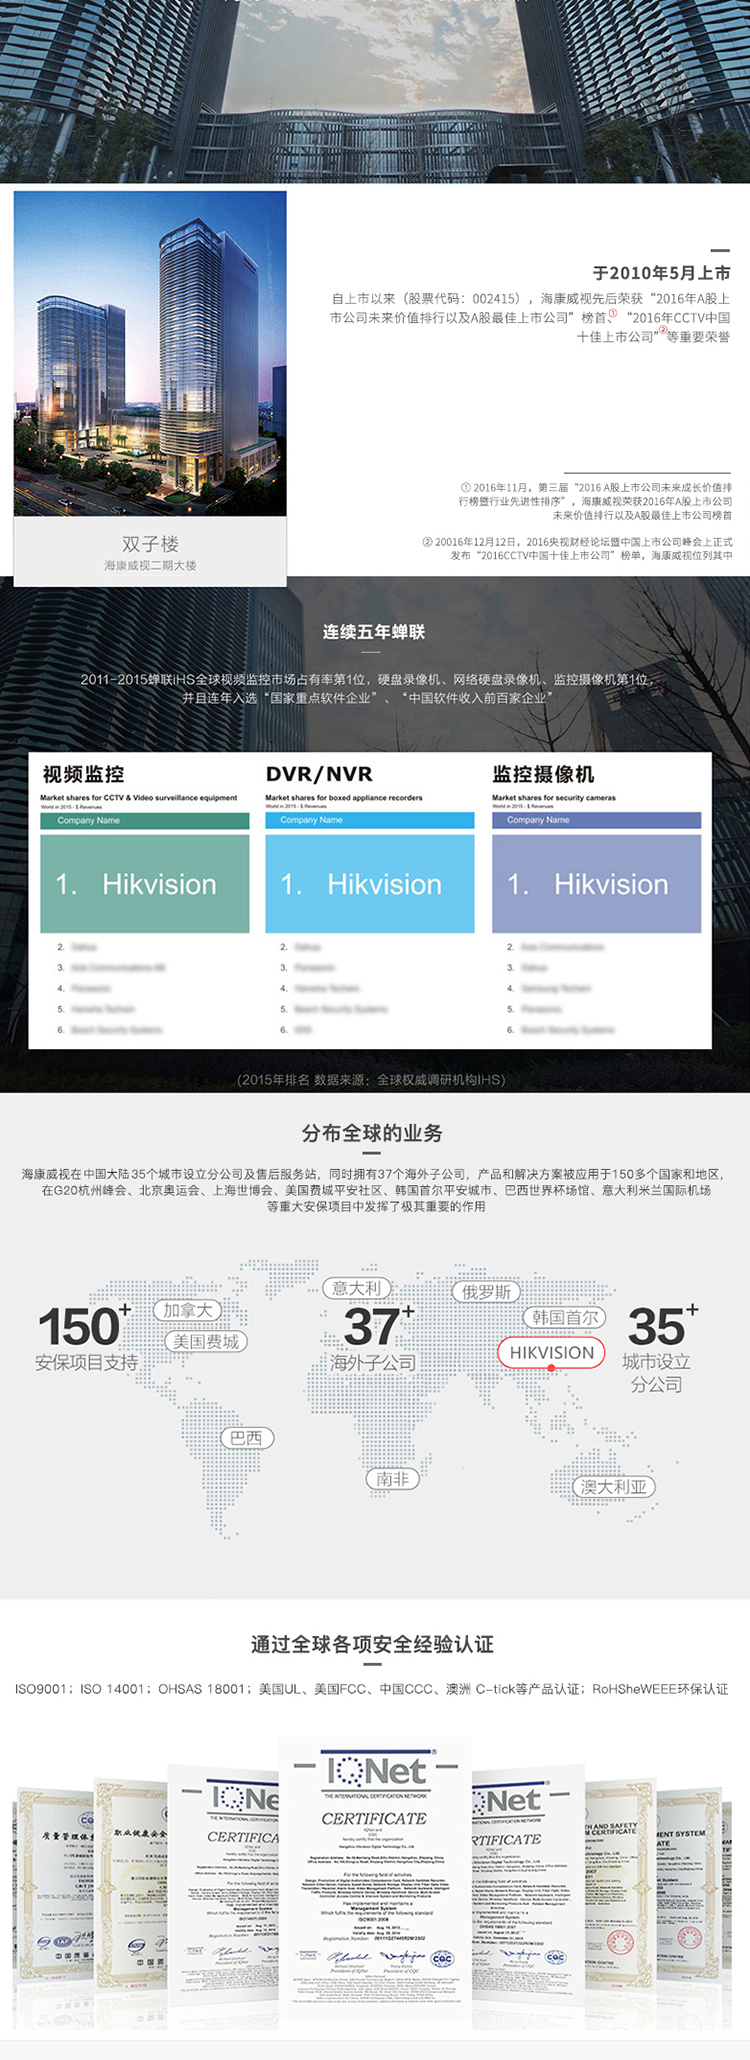The width and height of the screenshot is (750, 2060).
Task: Click the 于2010年5月上市 heading
Action: tap(661, 273)
